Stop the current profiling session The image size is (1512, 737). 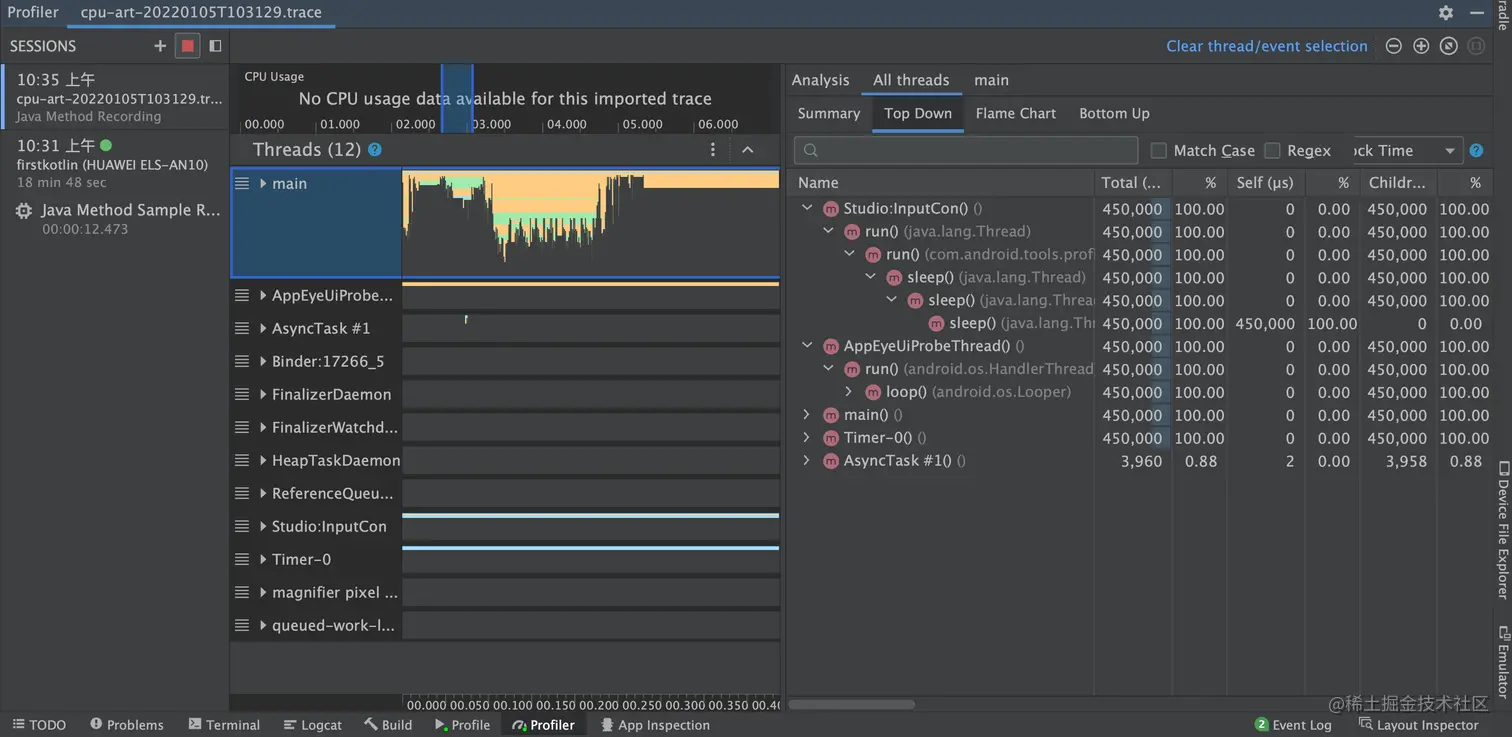pyautogui.click(x=187, y=46)
